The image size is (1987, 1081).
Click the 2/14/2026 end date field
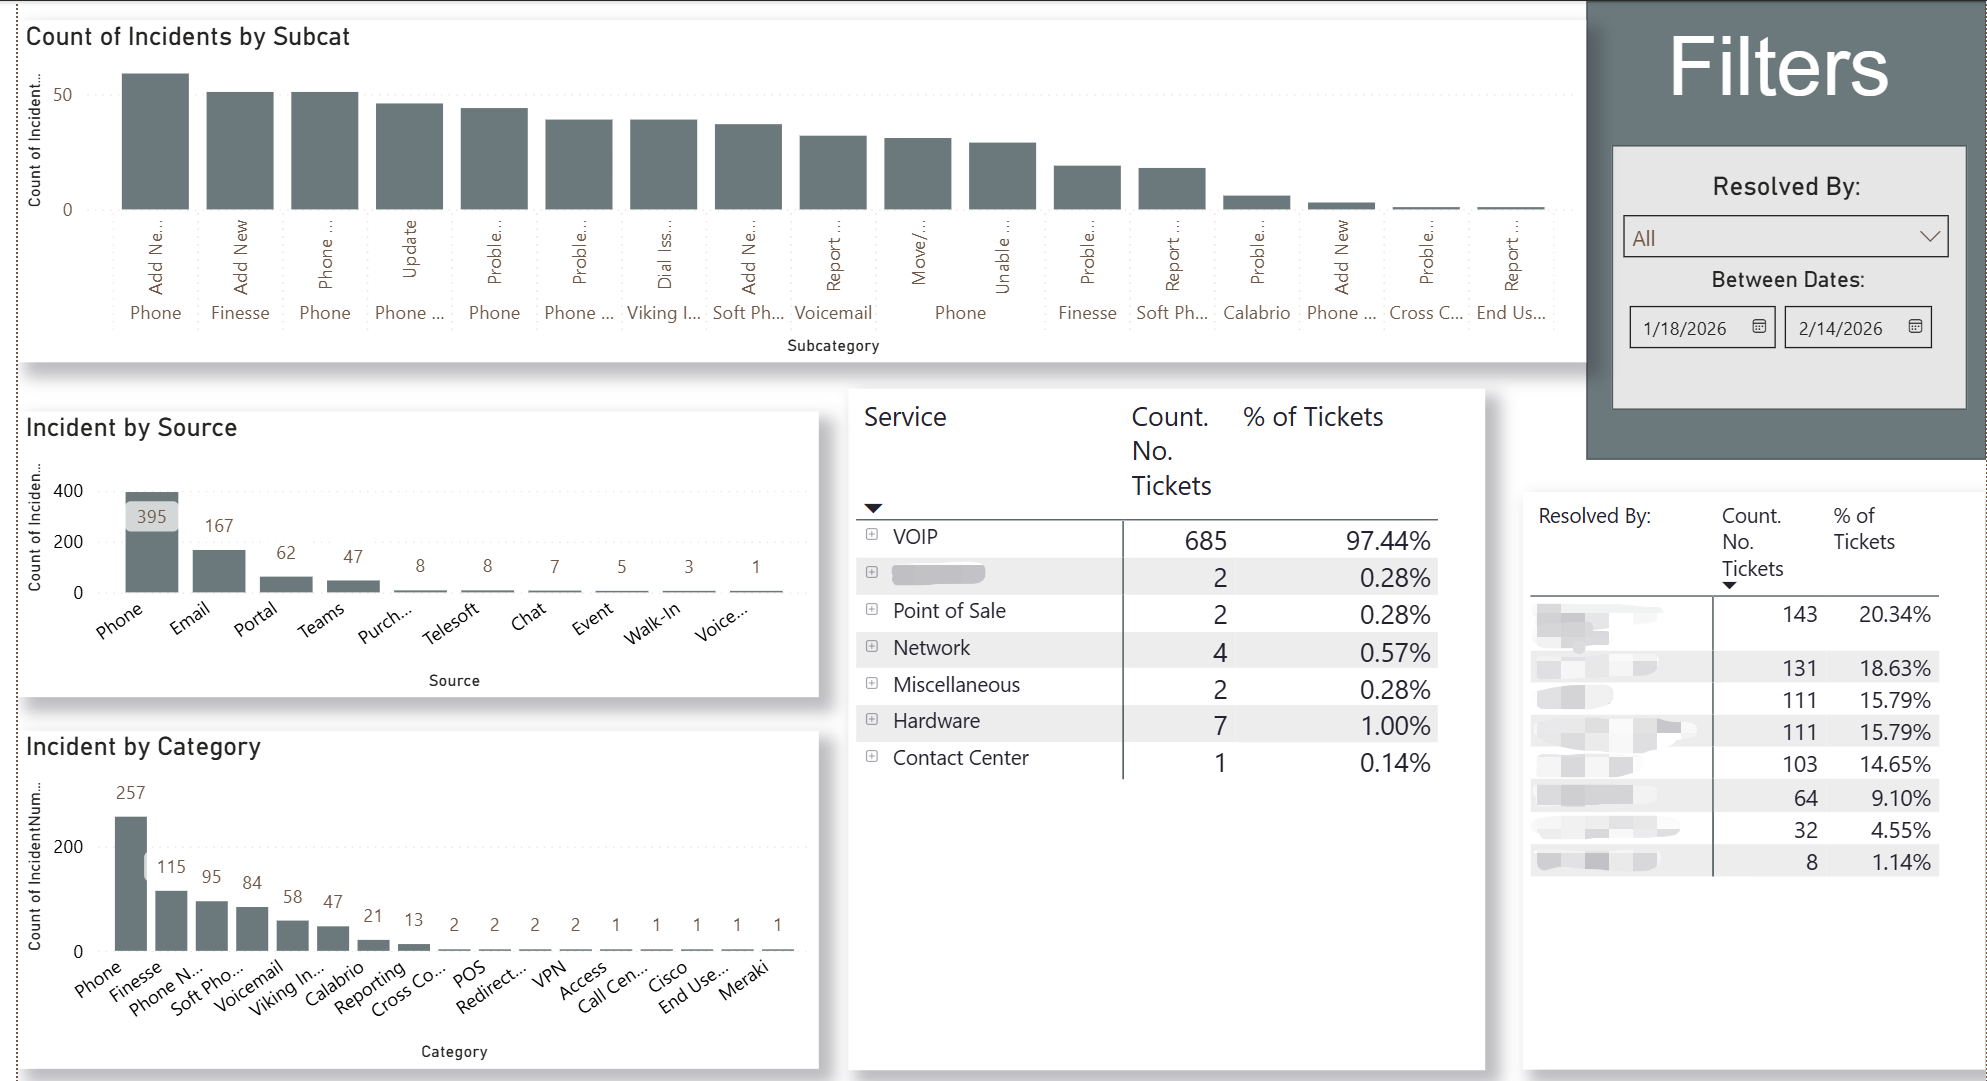(x=1841, y=328)
